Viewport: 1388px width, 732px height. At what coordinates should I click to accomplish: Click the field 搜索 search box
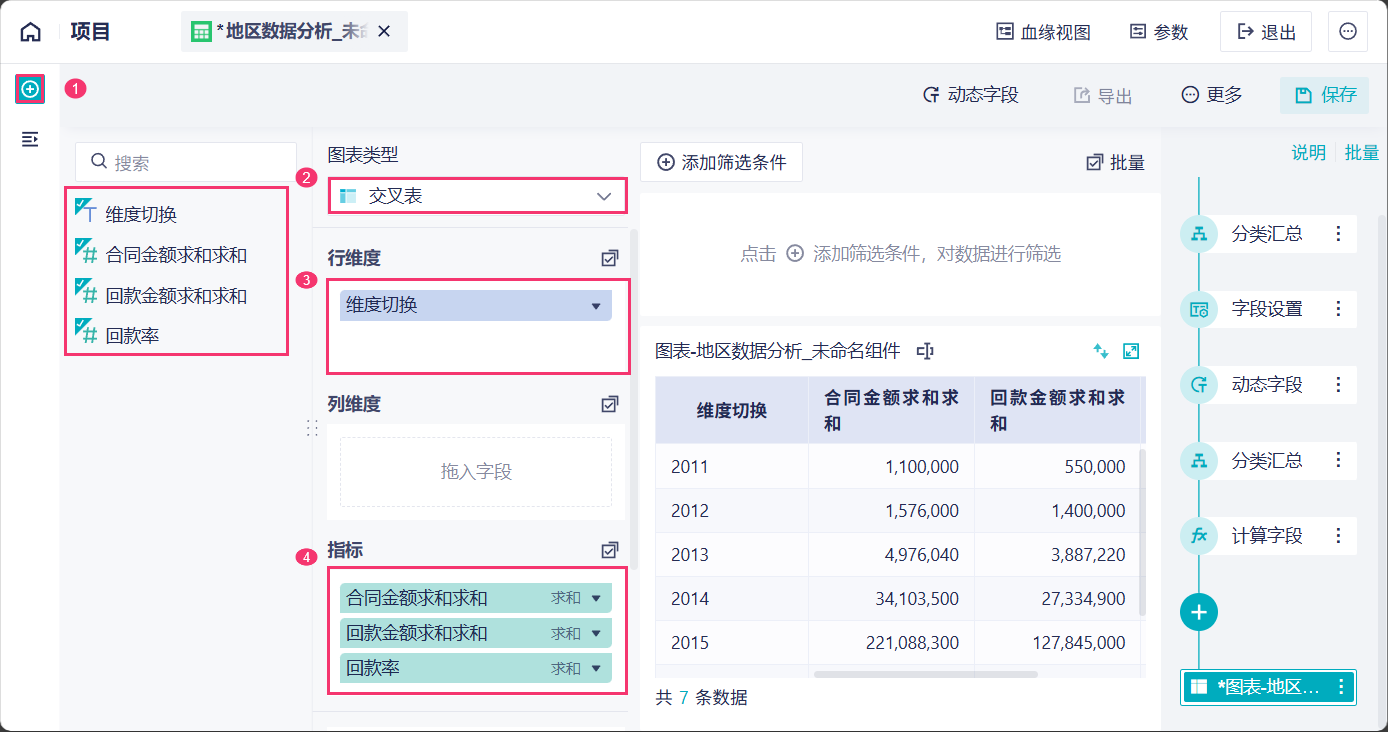(186, 162)
